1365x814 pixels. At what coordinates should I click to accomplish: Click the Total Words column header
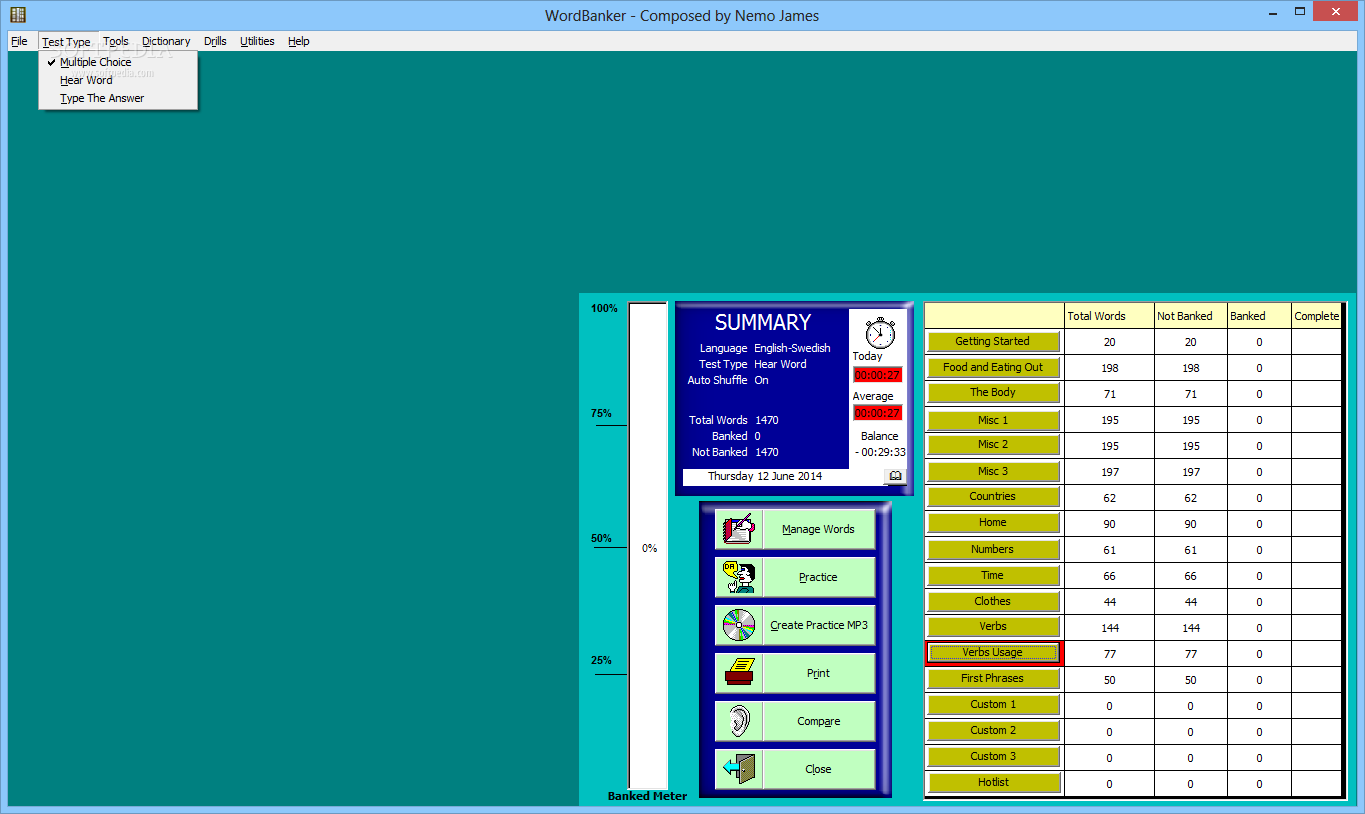1109,316
